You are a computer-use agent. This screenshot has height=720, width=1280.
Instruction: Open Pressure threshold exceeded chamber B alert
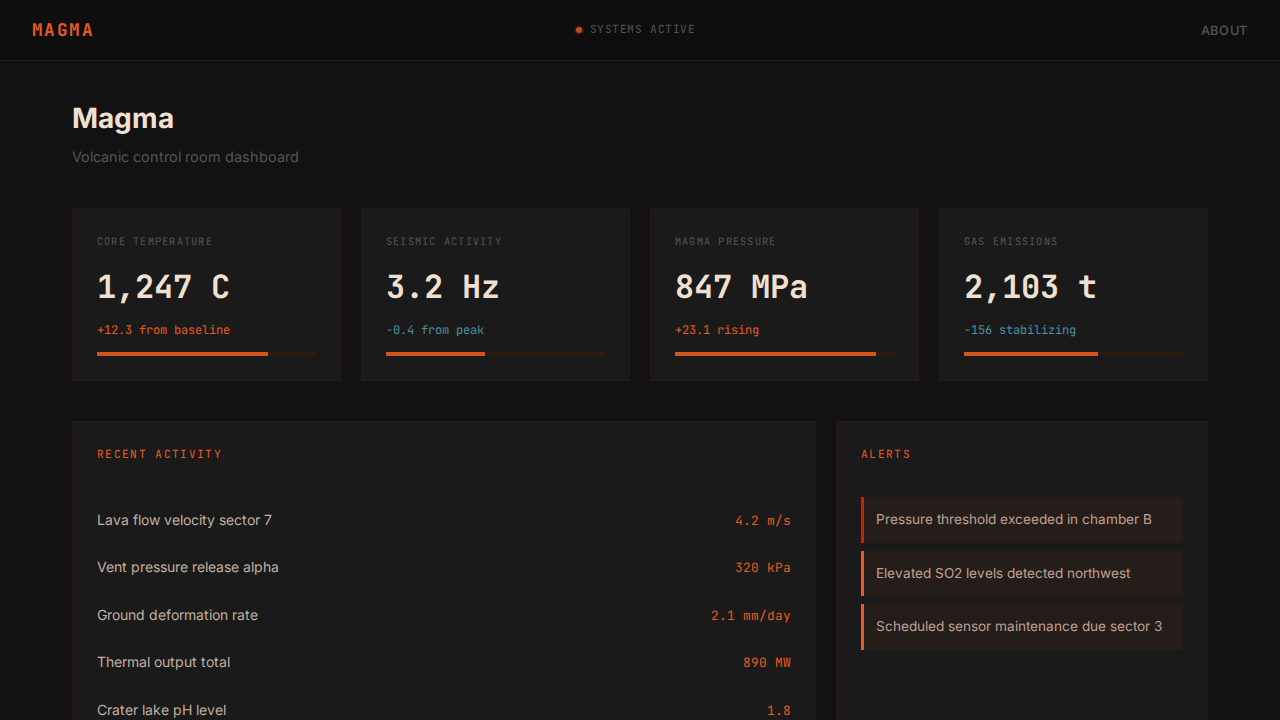pos(1022,520)
